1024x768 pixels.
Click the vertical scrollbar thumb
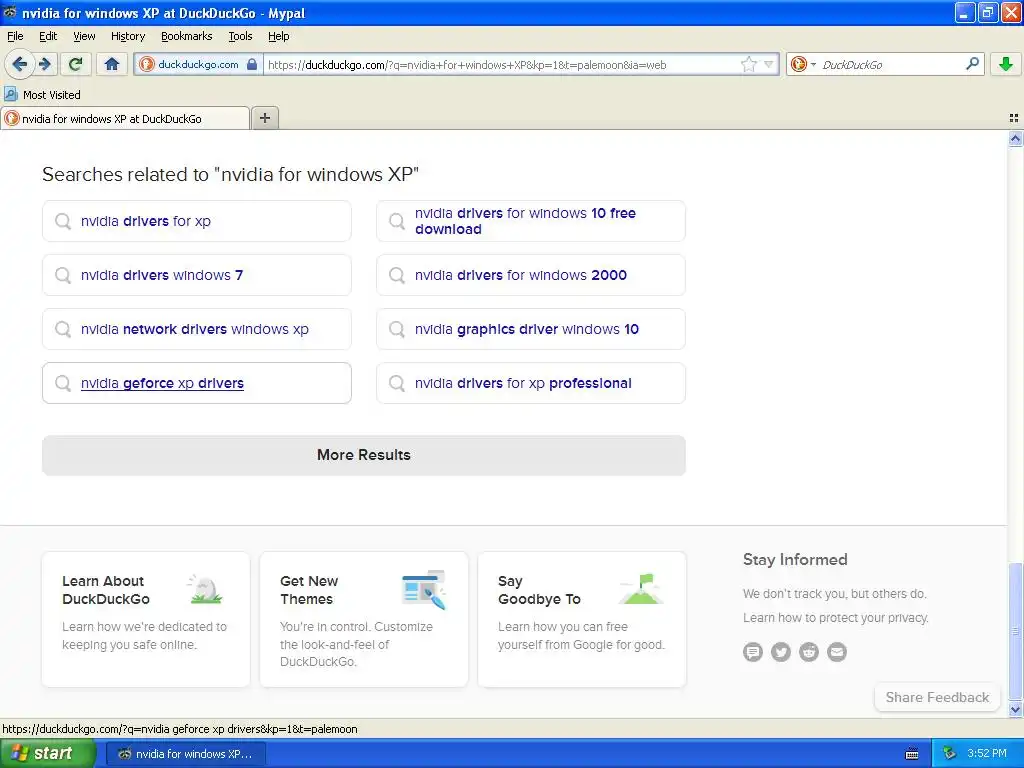pos(1015,631)
